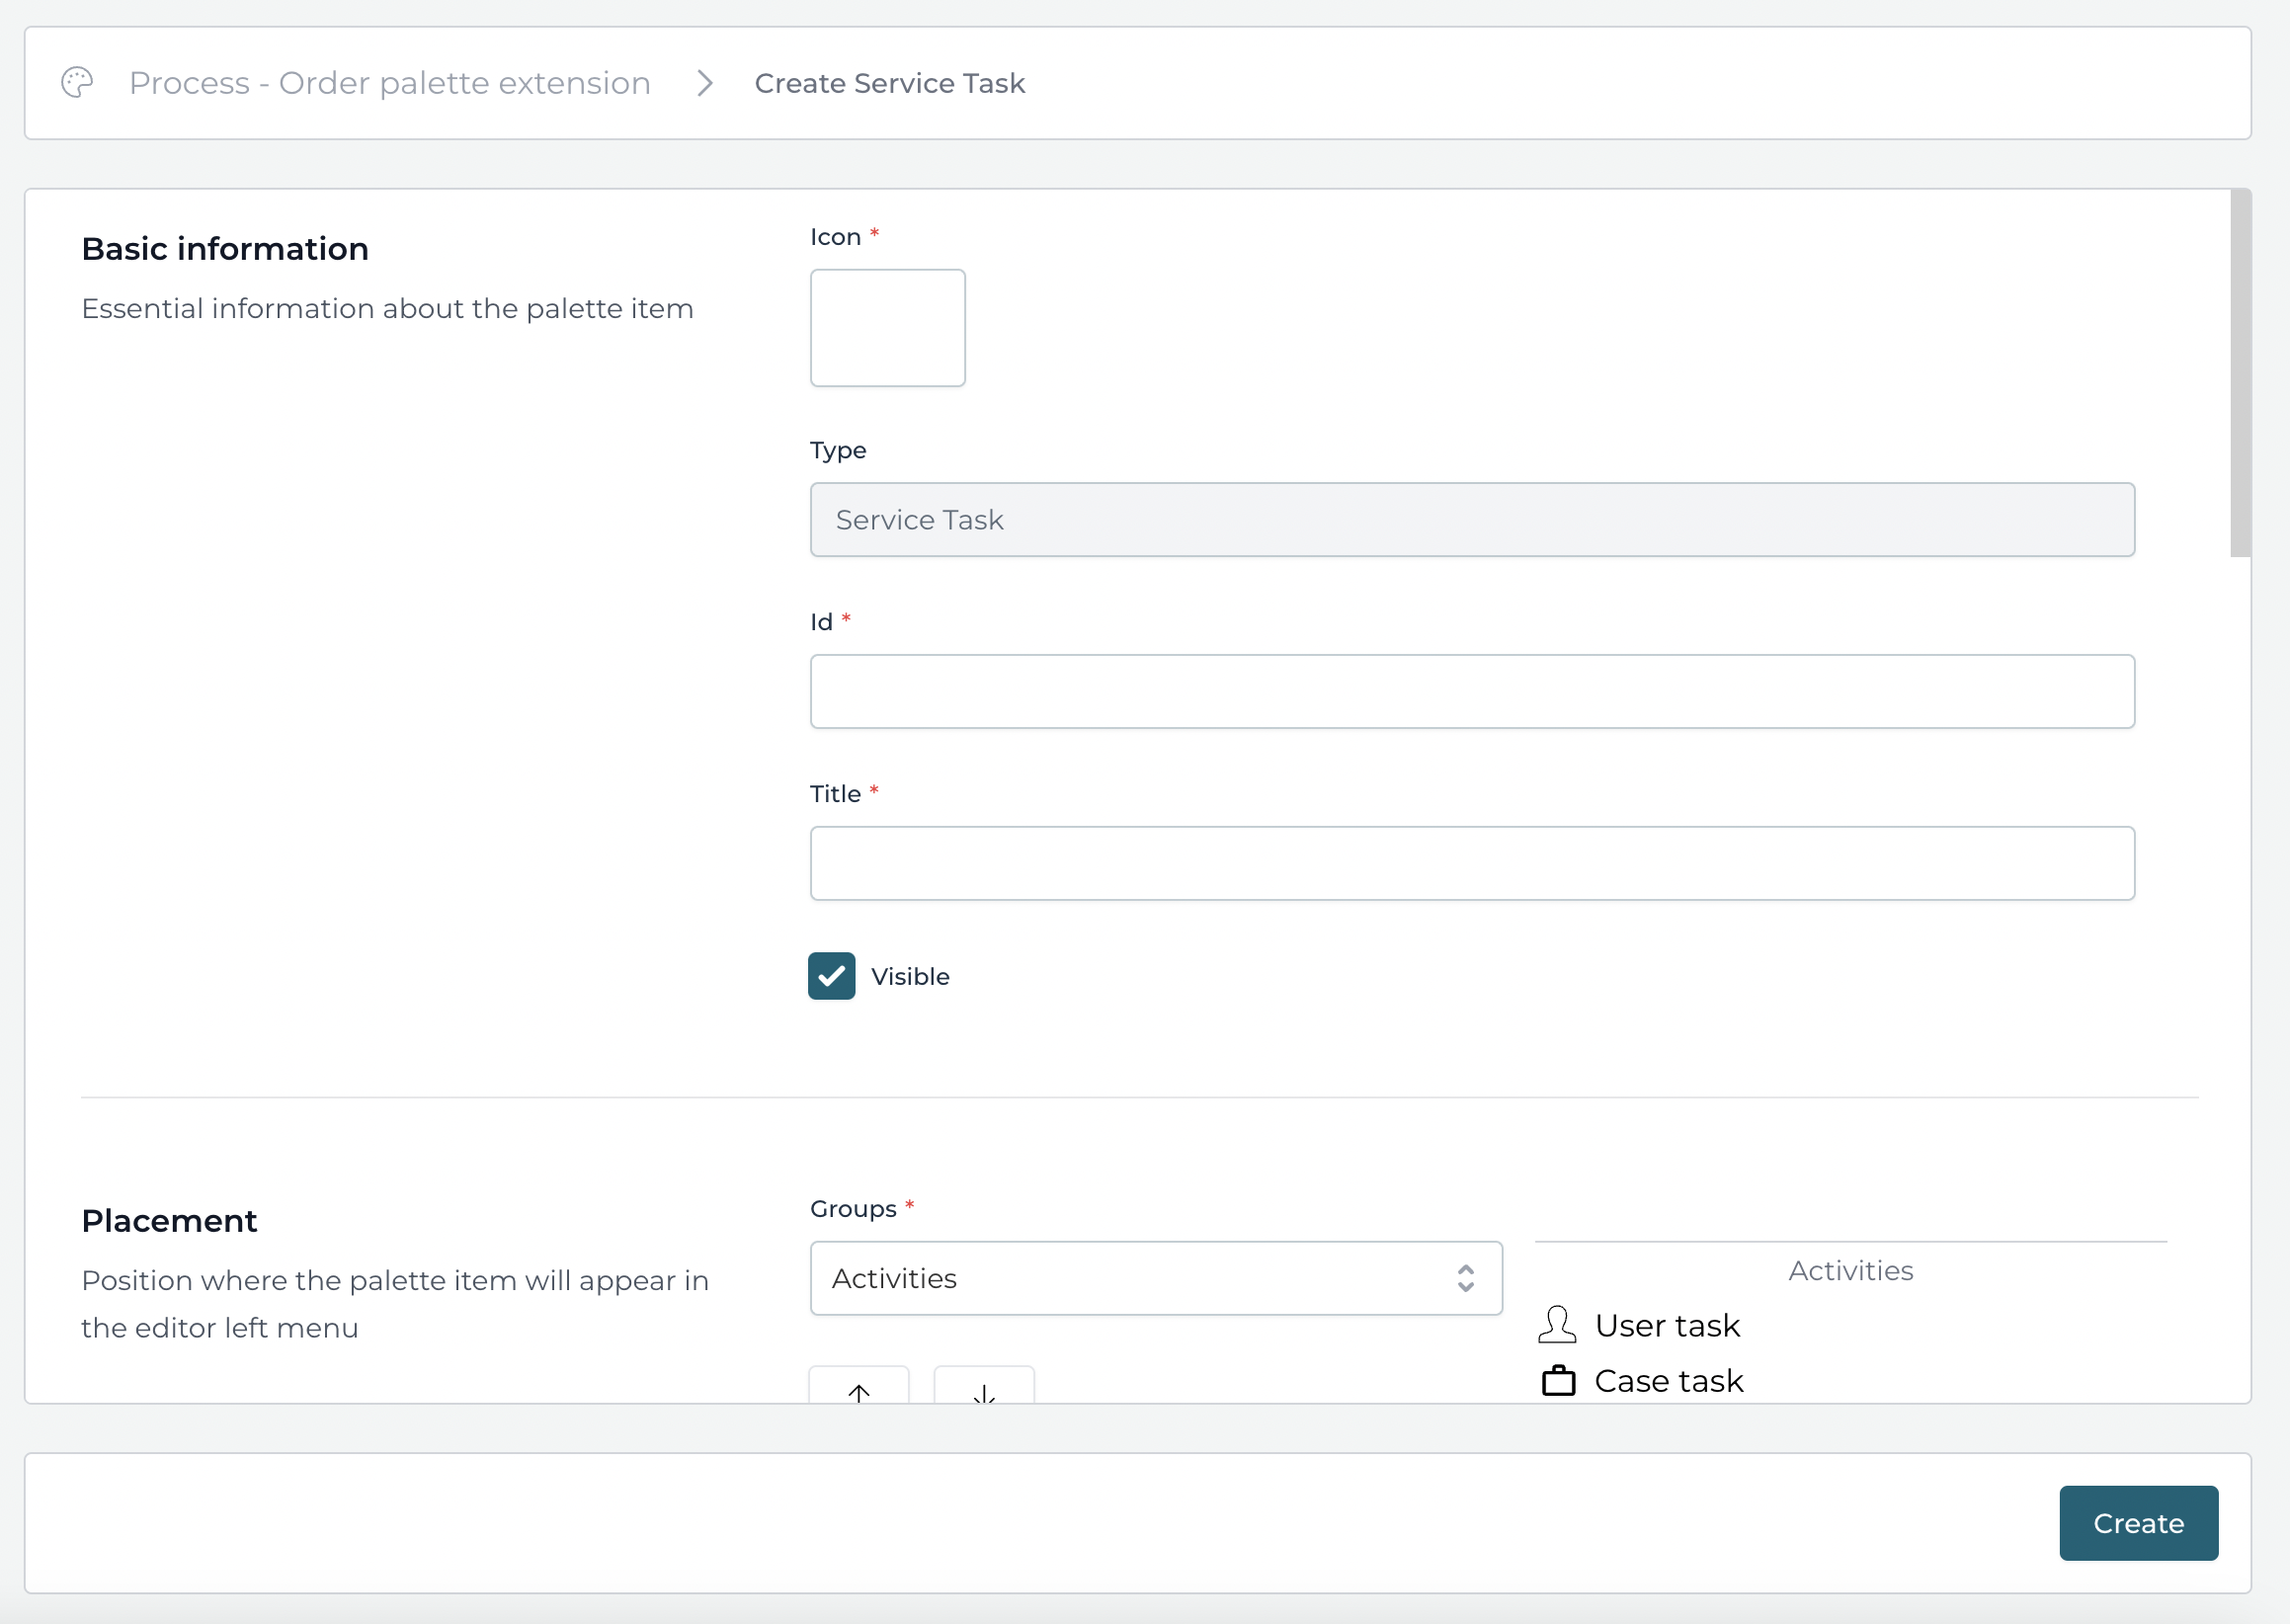Click the Case task briefcase icon
This screenshot has width=2290, height=1624.
tap(1557, 1380)
